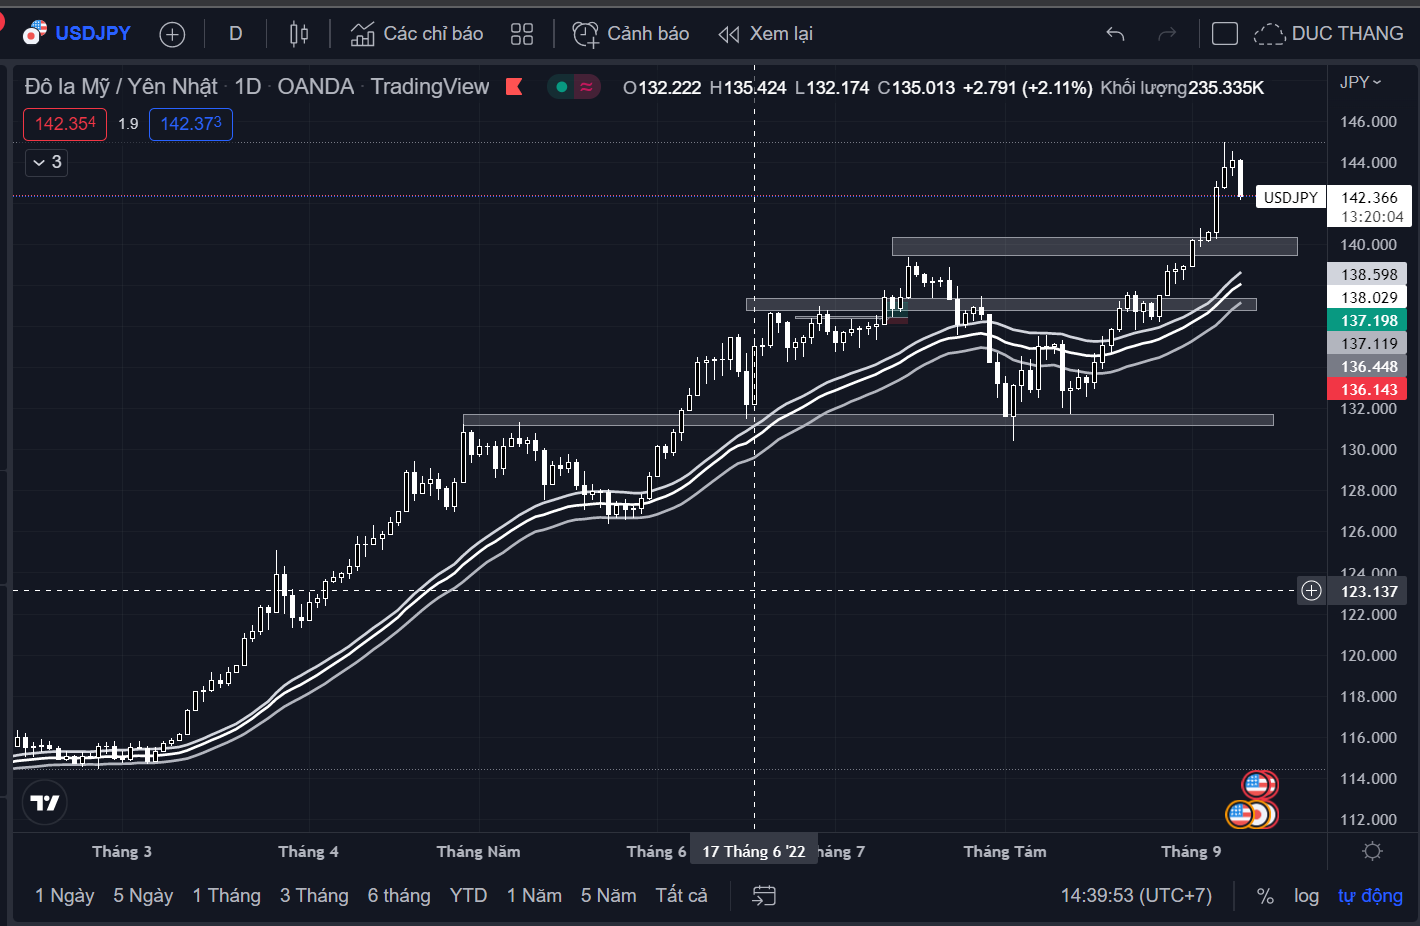Open Các chỉ báo indicators dialog
Viewport: 1420px width, 926px height.
[x=417, y=34]
